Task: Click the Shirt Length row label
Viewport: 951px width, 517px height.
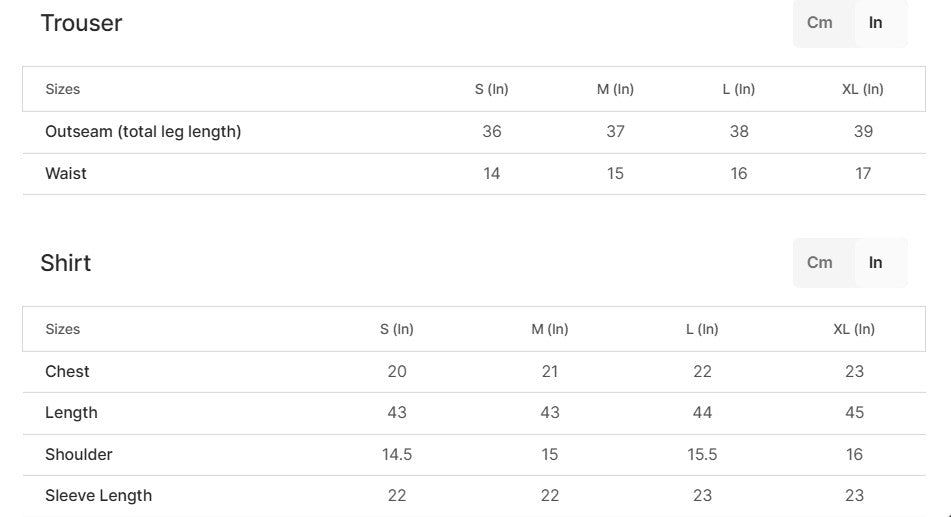Action: coord(71,412)
